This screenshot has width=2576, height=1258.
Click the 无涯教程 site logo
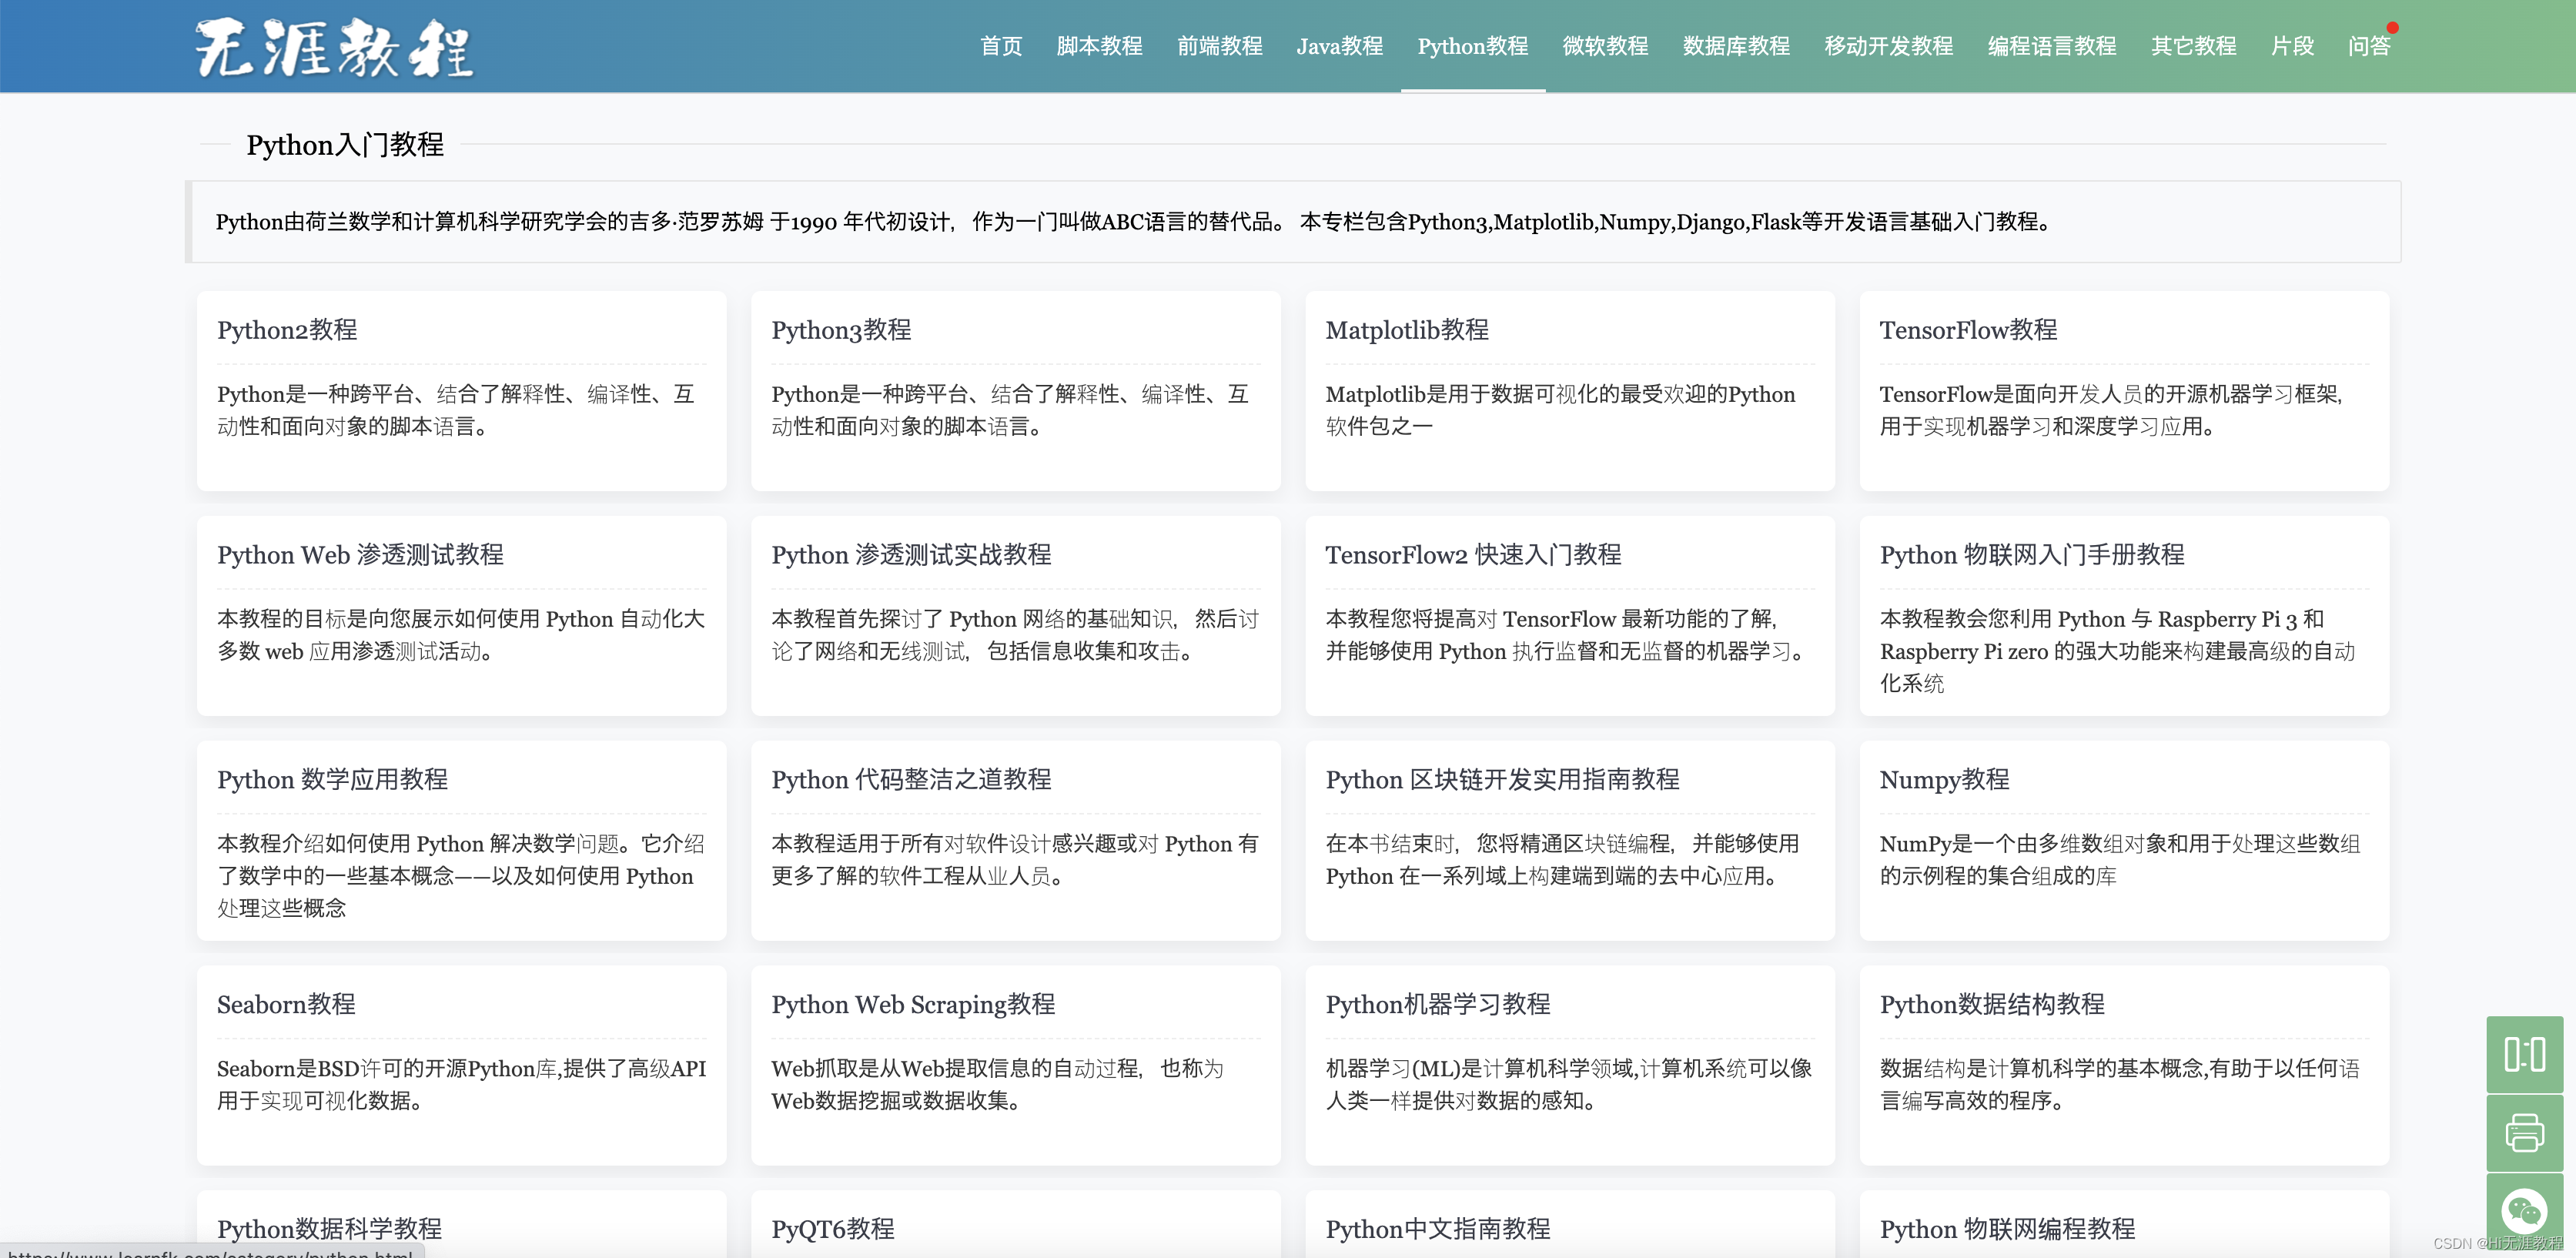tap(333, 47)
